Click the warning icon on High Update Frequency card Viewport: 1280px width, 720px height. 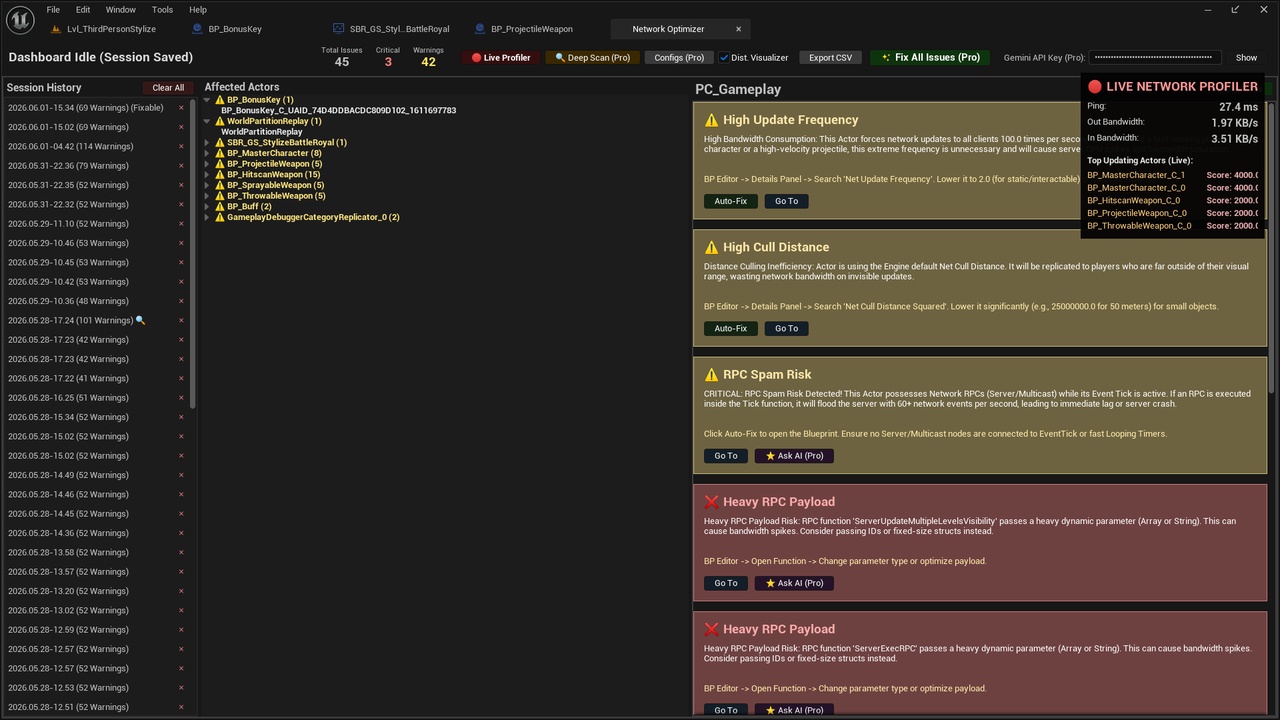[x=711, y=120]
